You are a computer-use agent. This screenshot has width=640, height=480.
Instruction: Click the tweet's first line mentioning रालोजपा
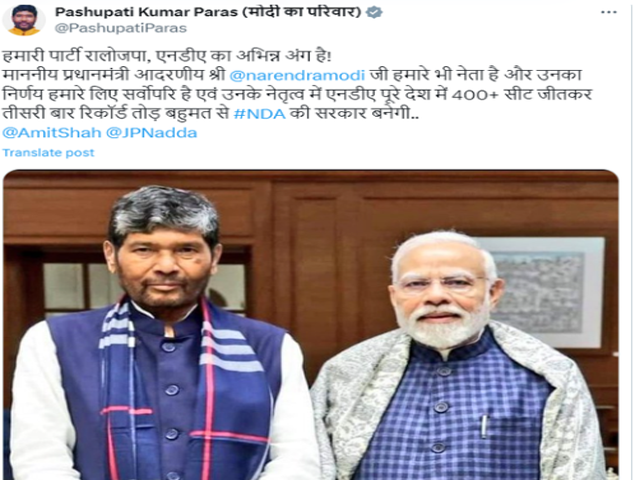pos(167,56)
